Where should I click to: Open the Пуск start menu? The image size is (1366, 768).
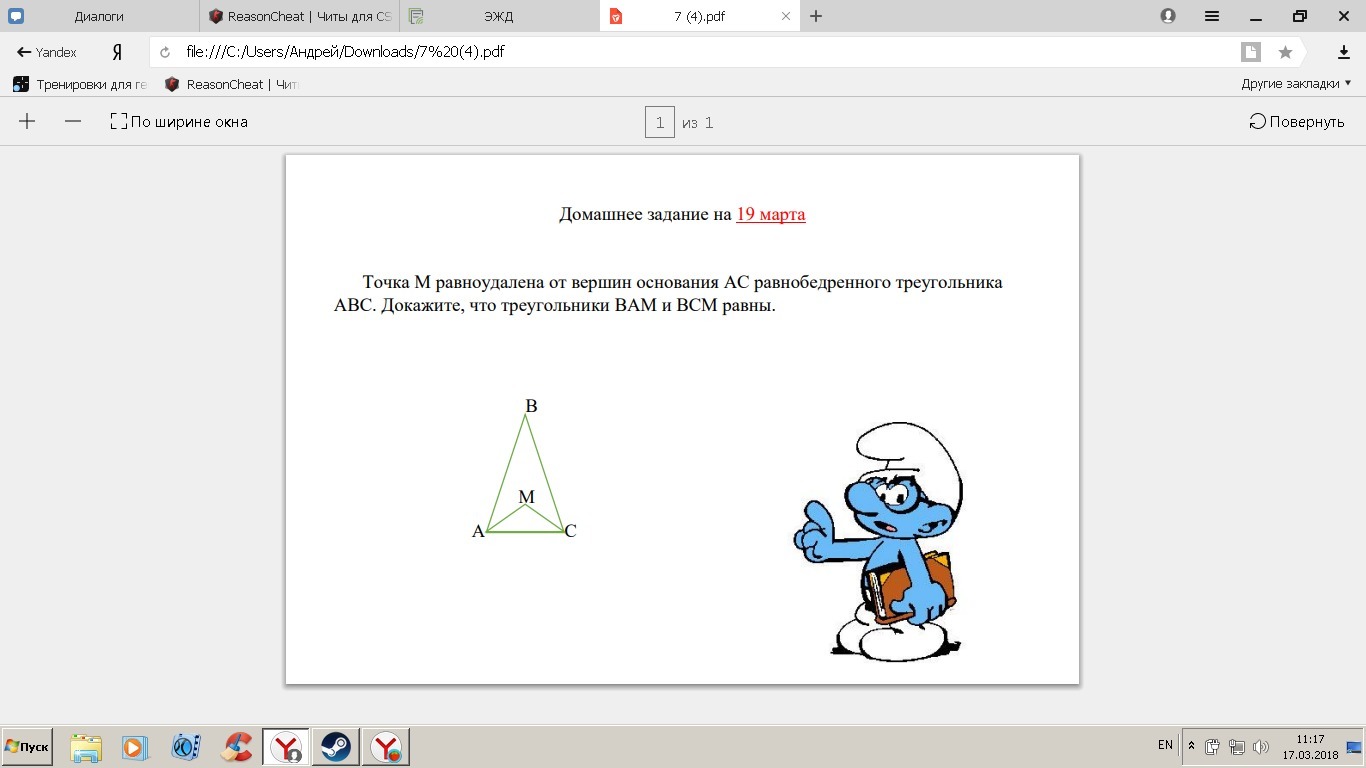point(27,747)
